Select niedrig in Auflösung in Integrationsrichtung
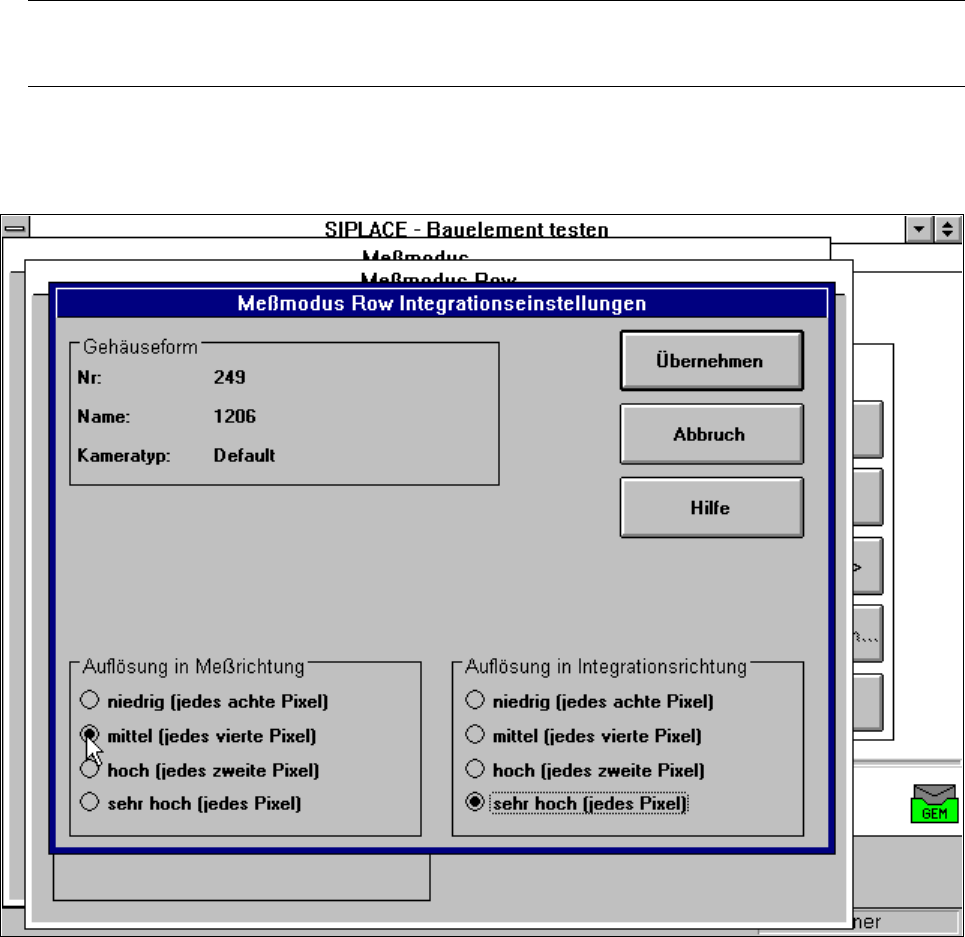Image resolution: width=965 pixels, height=937 pixels. pyautogui.click(x=590, y=701)
